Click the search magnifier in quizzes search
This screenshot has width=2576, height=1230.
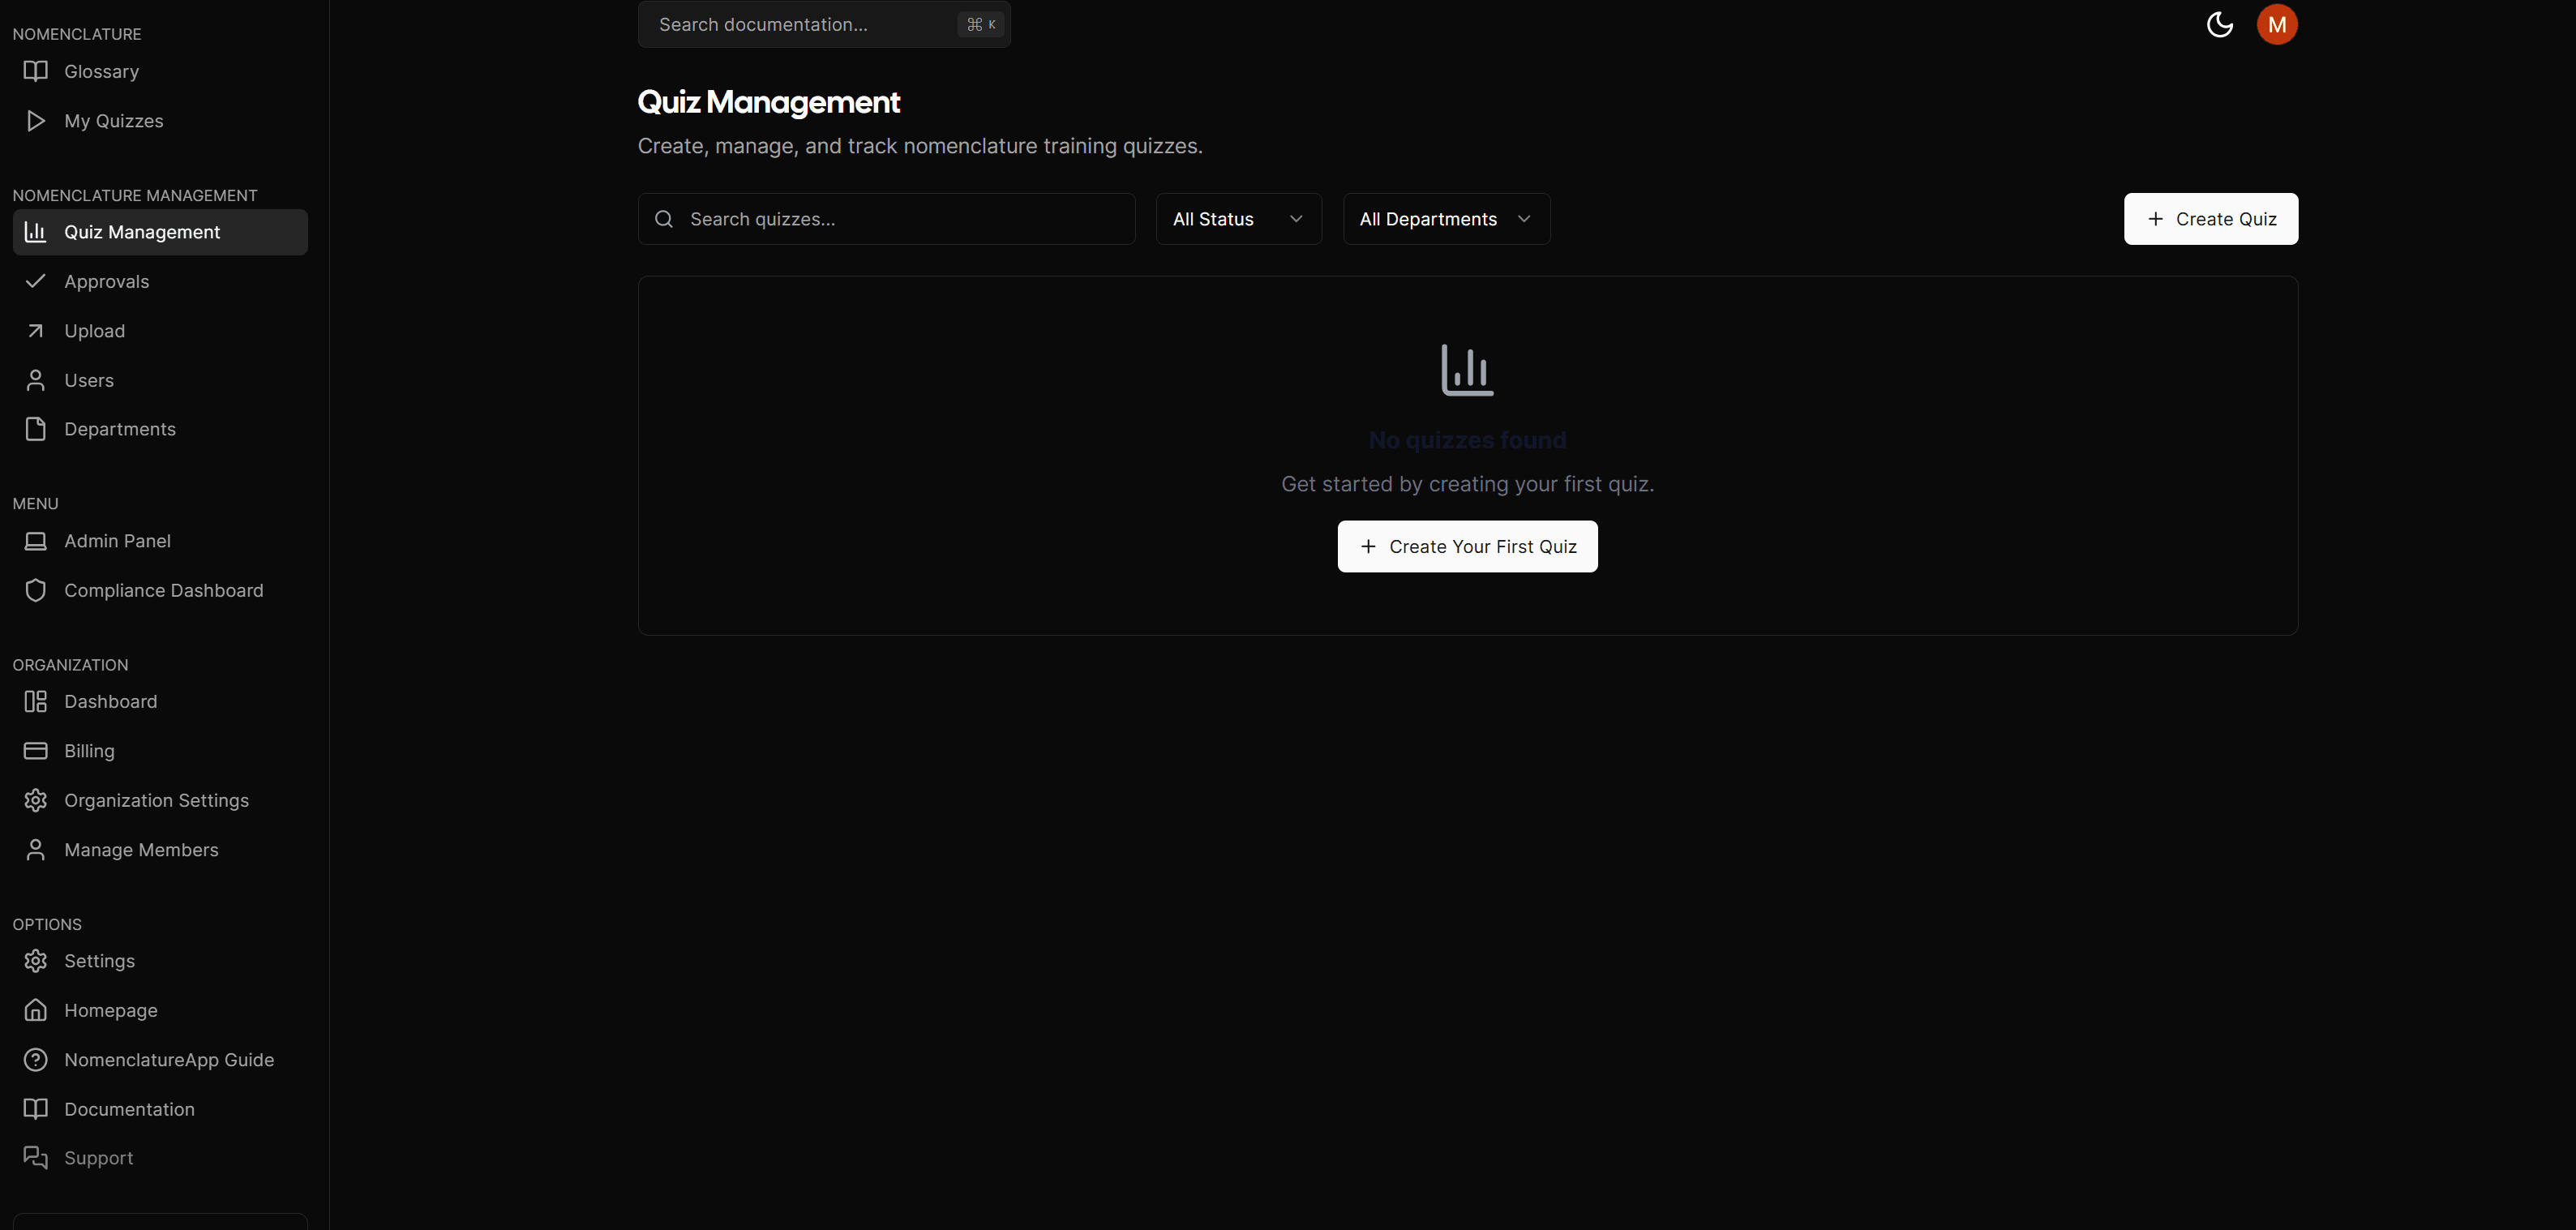[664, 218]
